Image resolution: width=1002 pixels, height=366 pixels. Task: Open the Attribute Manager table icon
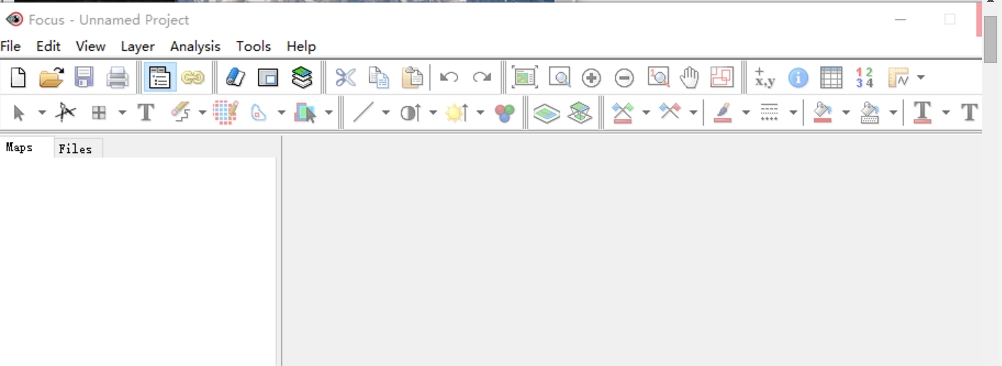coord(831,78)
